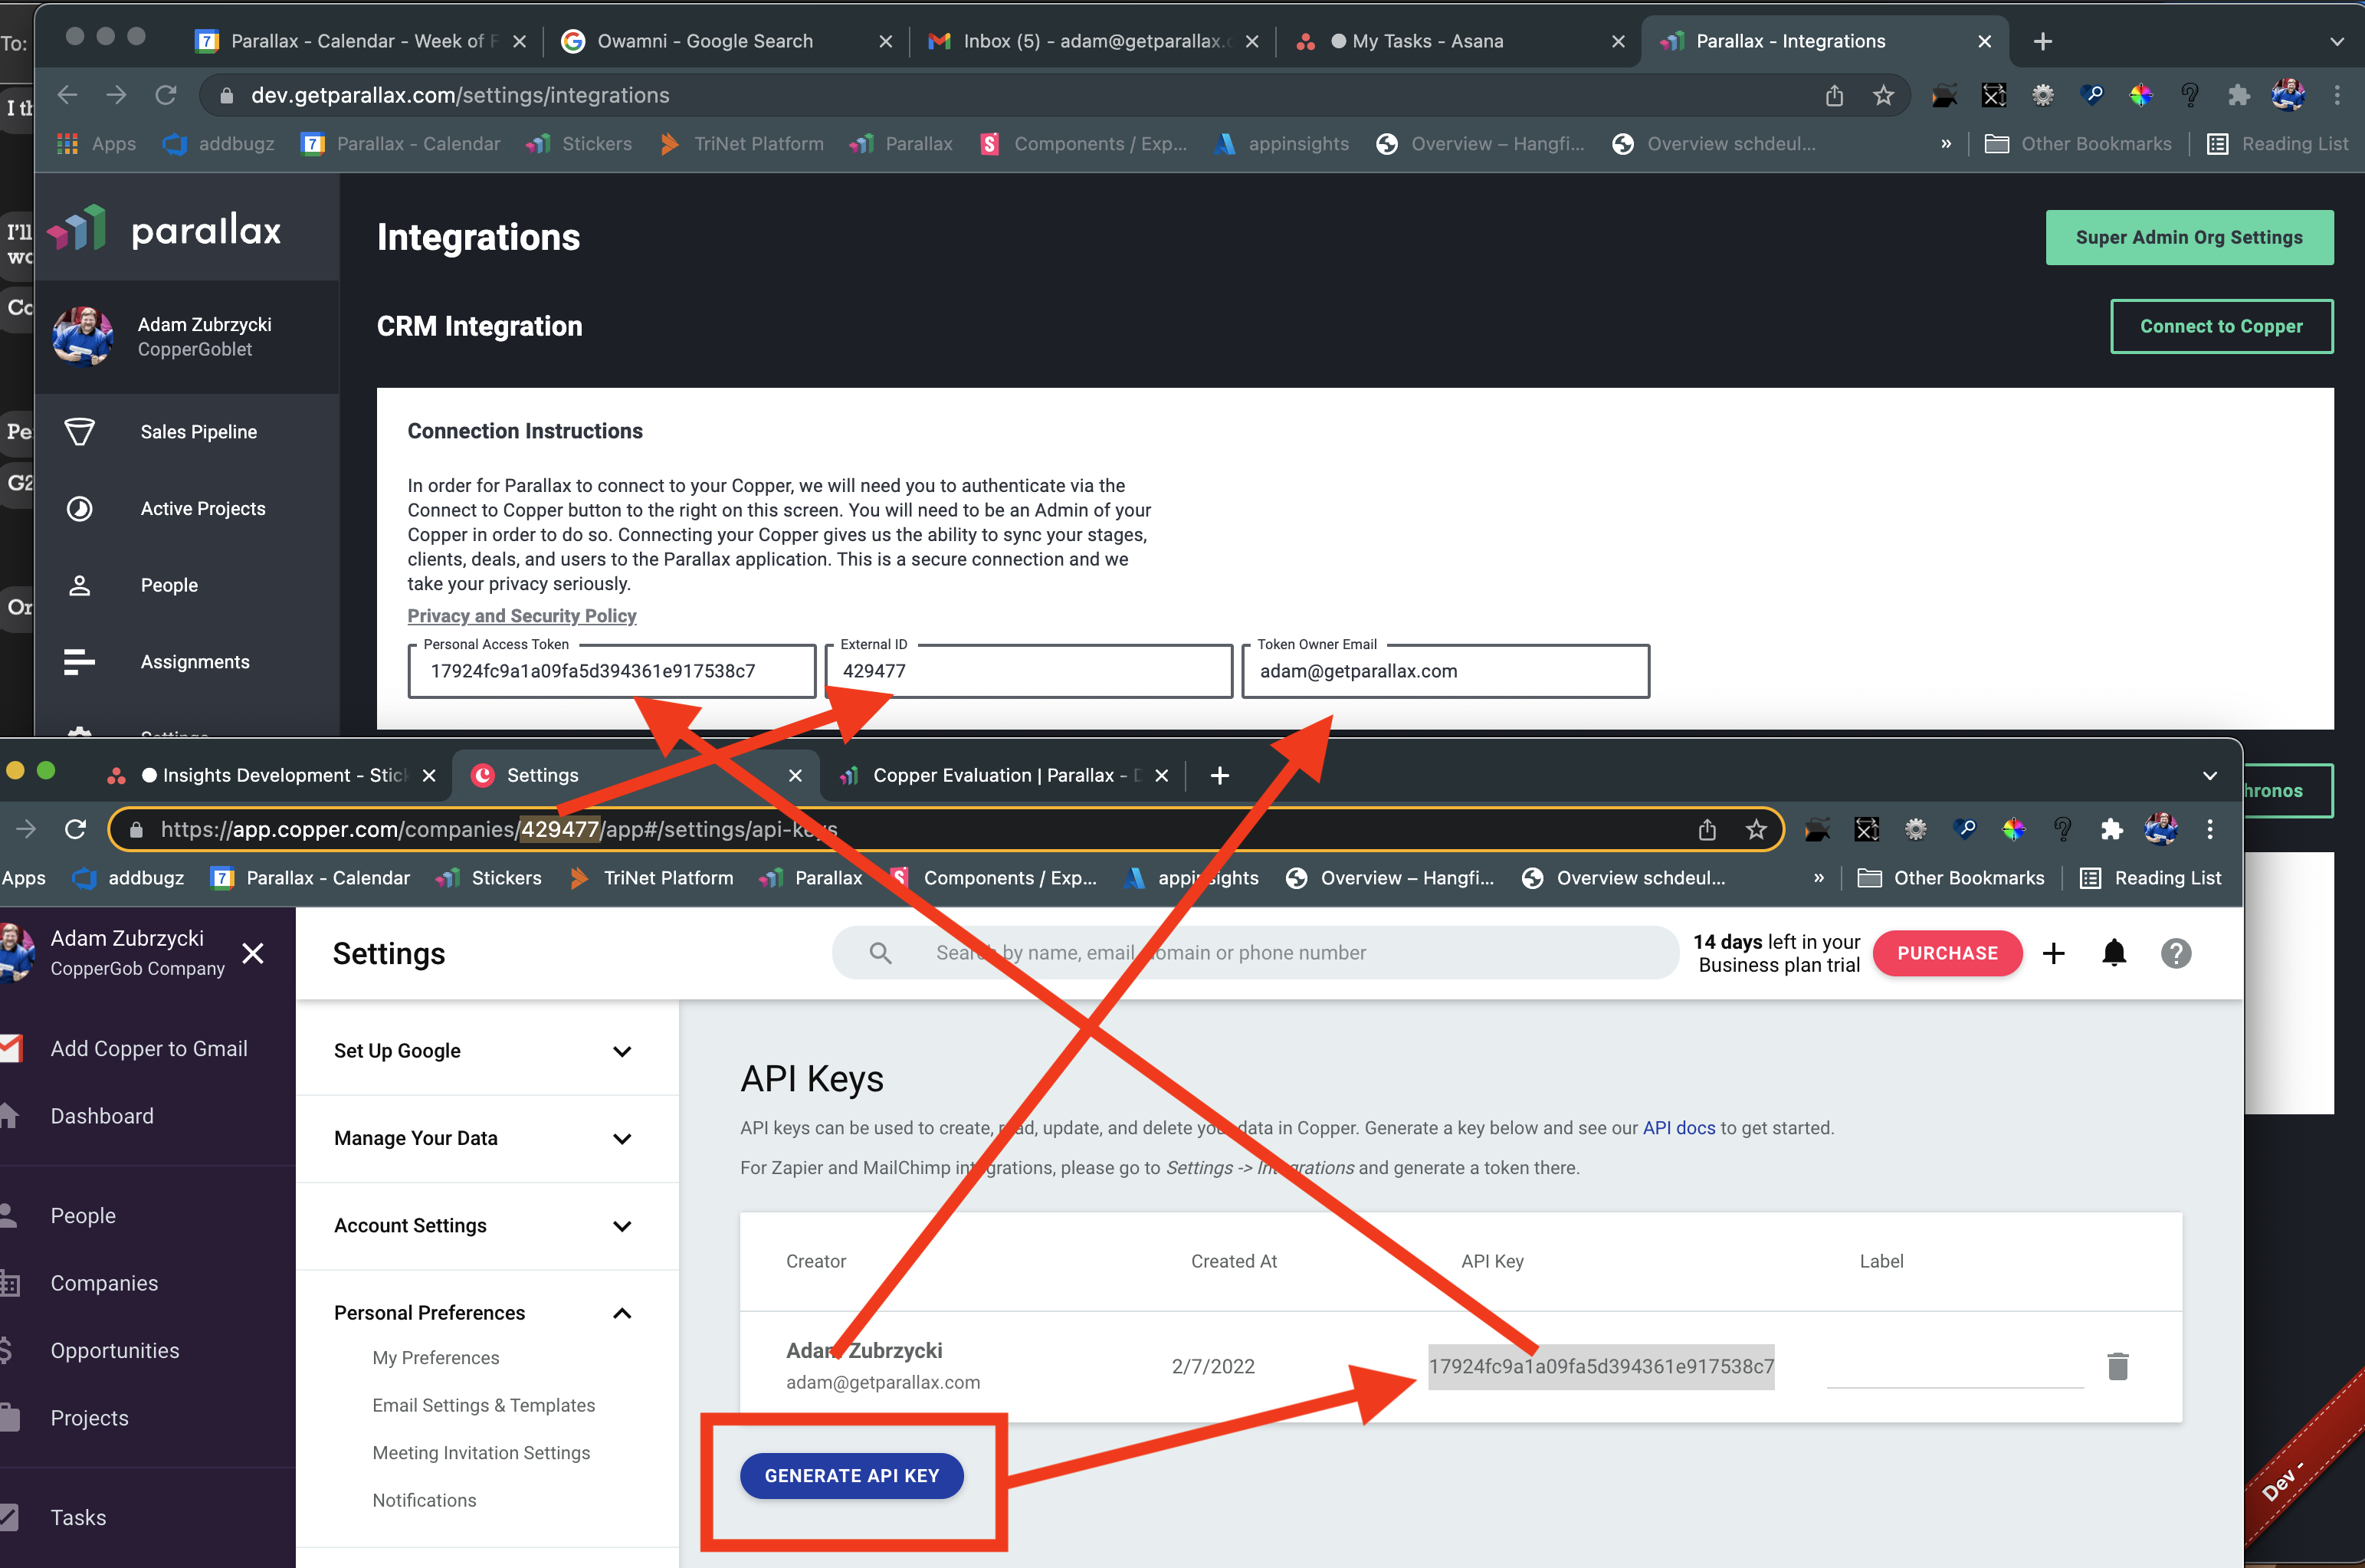The width and height of the screenshot is (2365, 1568).
Task: Click Purchase button in Copper
Action: tap(1947, 953)
